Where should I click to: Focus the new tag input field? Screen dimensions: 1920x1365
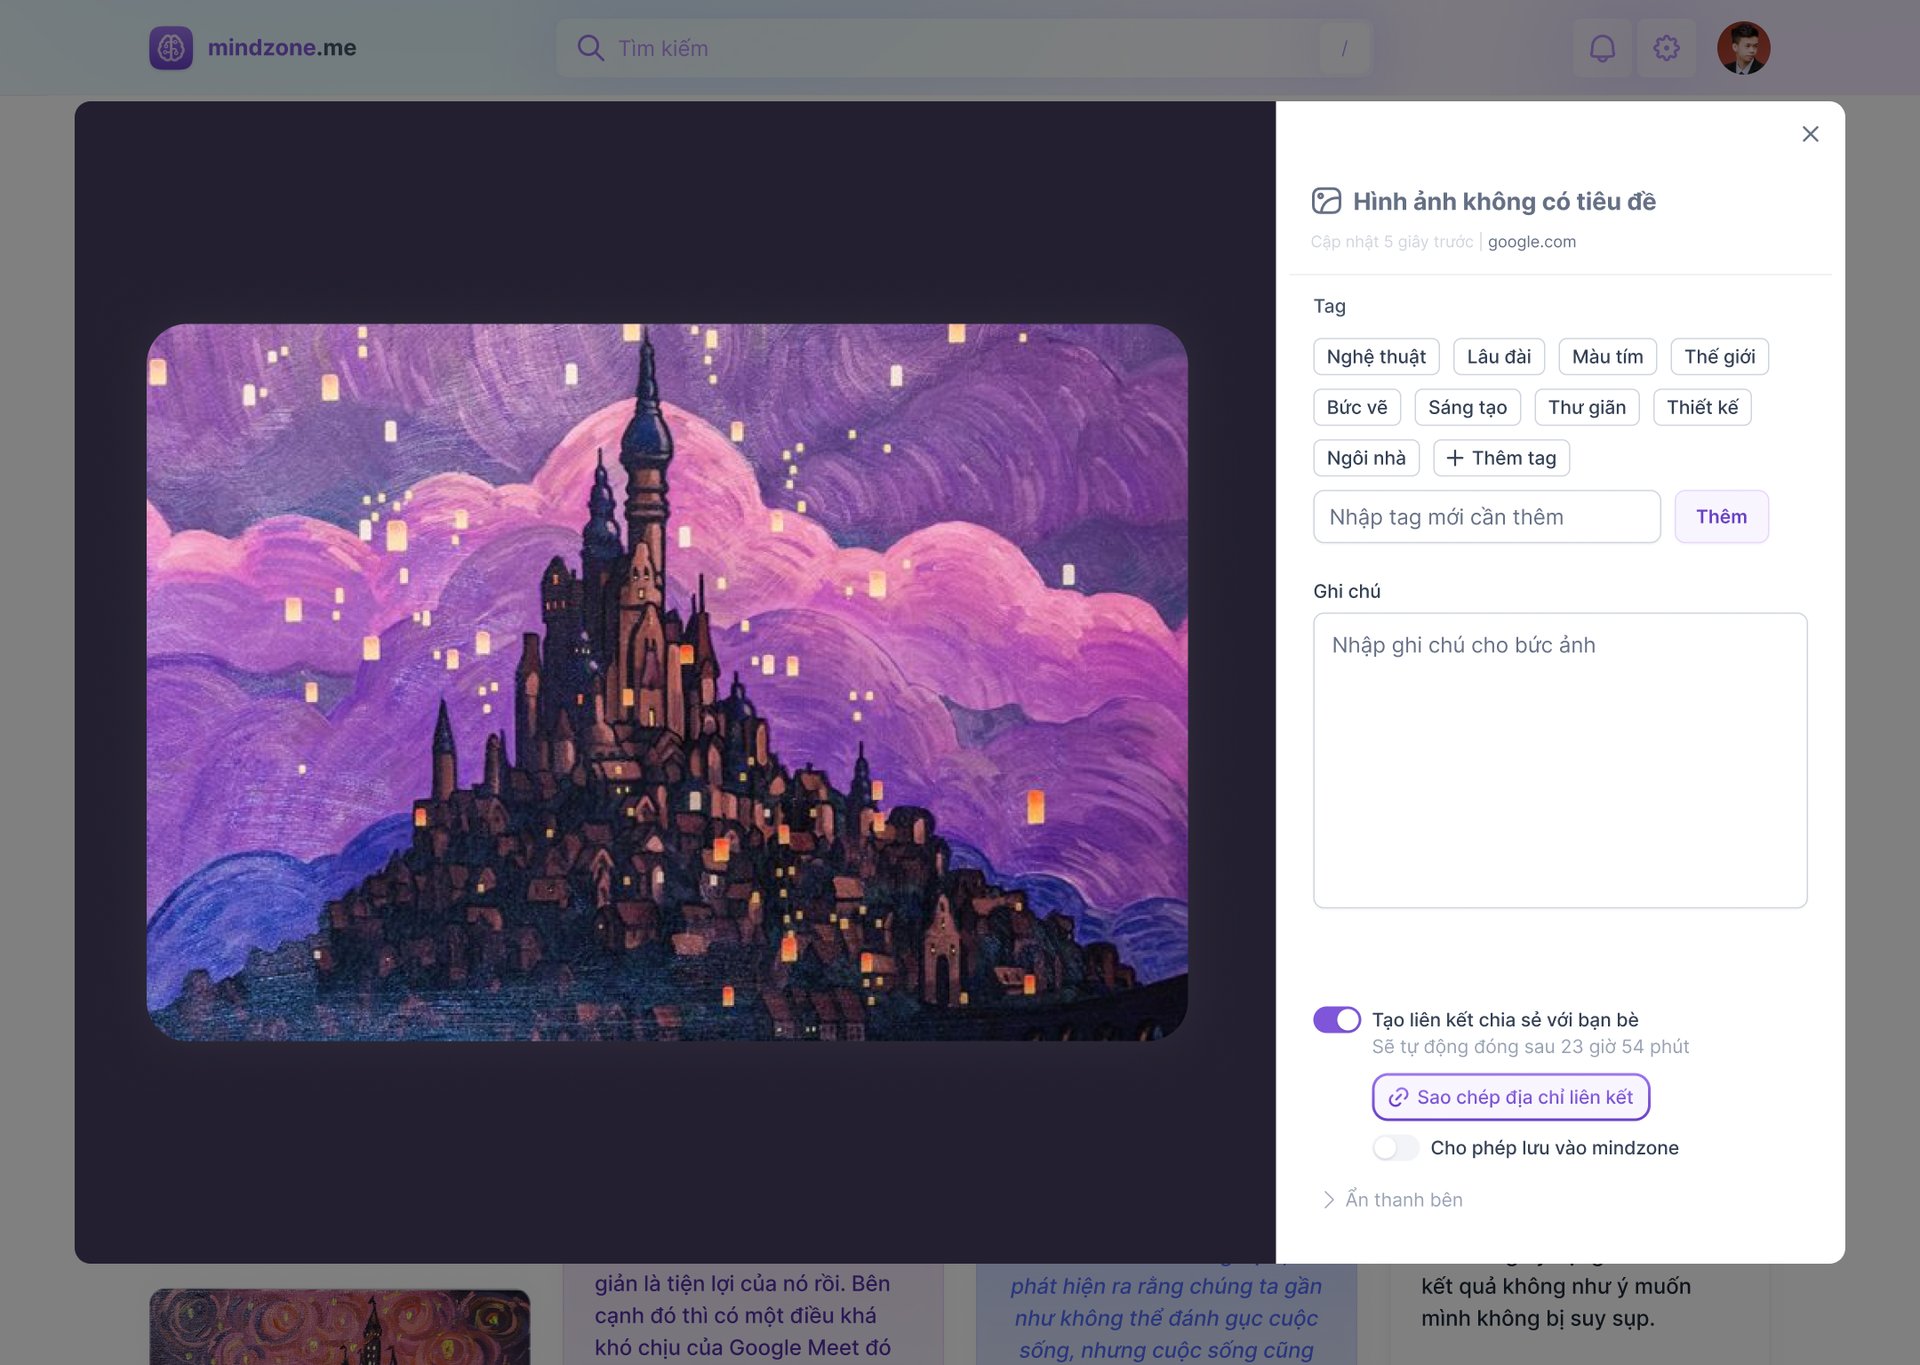pos(1486,517)
